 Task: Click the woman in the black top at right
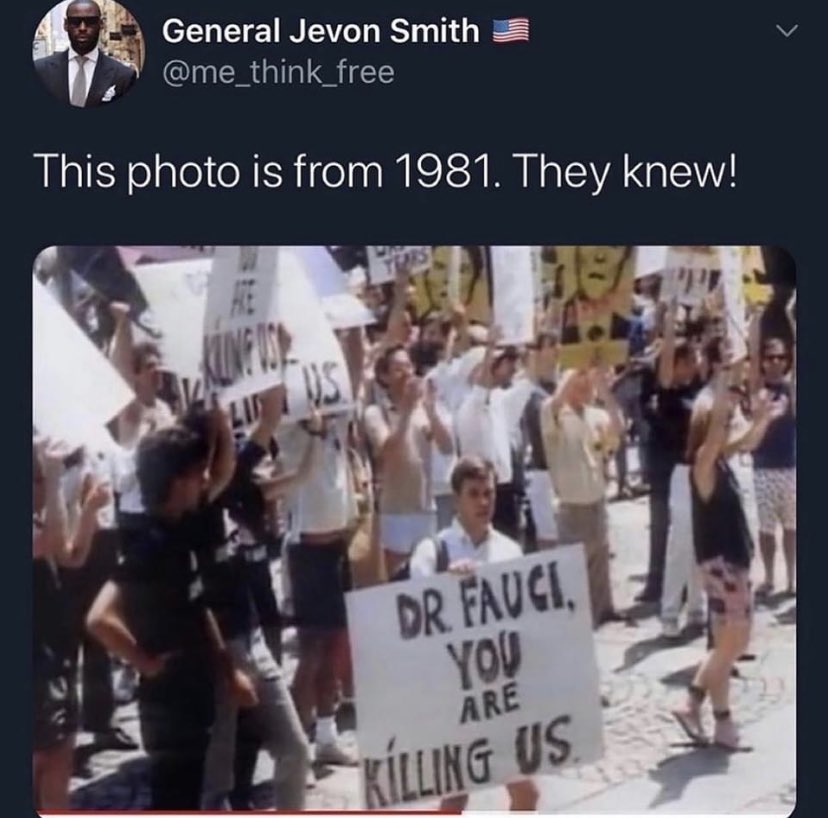coord(718,554)
